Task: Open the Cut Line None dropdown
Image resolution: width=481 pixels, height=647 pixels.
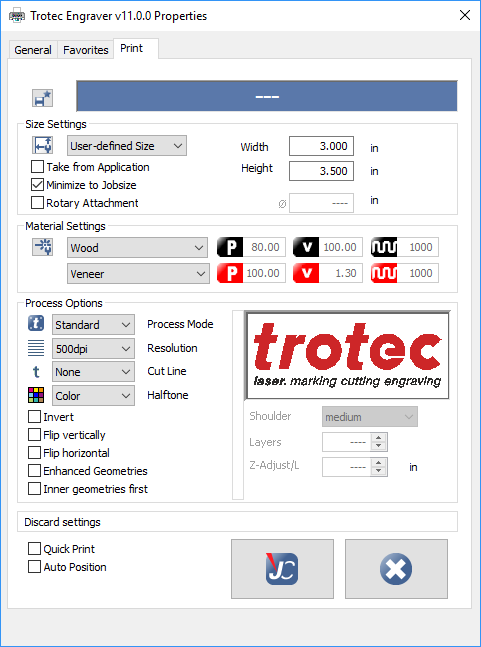Action: click(x=93, y=372)
